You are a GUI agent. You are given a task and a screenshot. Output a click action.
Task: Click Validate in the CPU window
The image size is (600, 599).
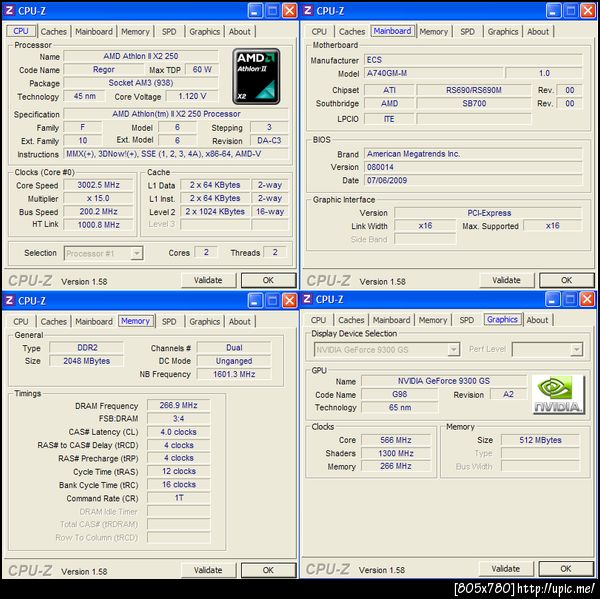(208, 280)
